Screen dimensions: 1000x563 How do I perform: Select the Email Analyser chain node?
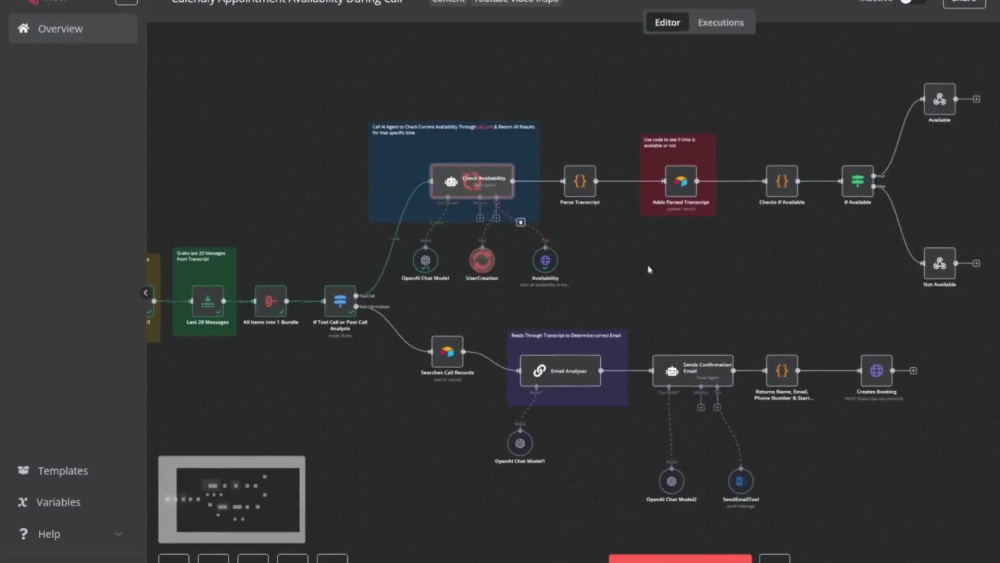560,370
